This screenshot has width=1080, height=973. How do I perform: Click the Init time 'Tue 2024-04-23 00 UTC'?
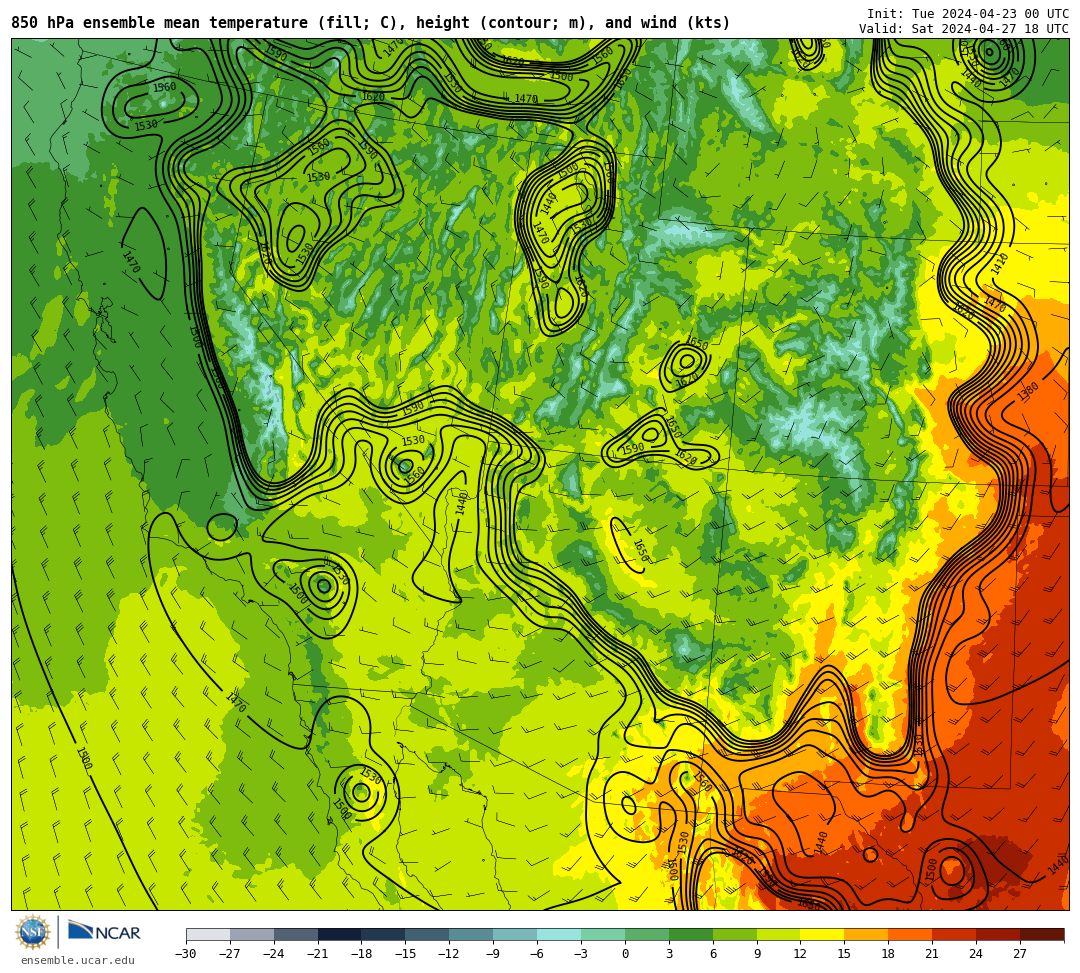pos(988,14)
